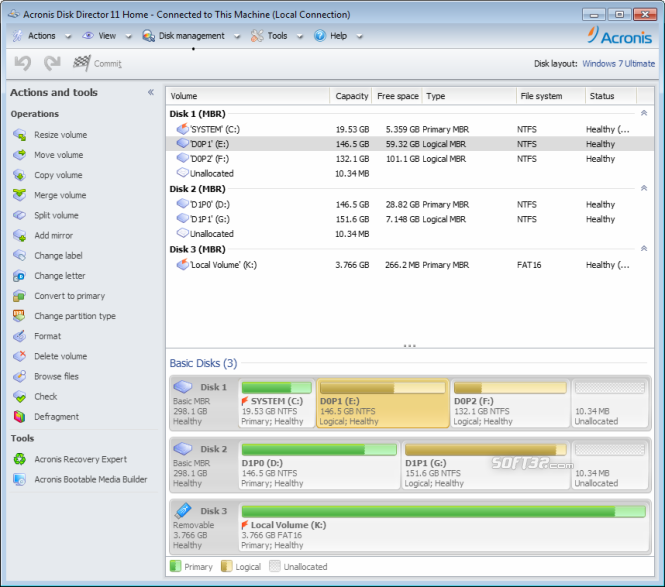Image resolution: width=665 pixels, height=587 pixels.
Task: Collapse the Disk 3 (MBR) group
Action: 644,249
